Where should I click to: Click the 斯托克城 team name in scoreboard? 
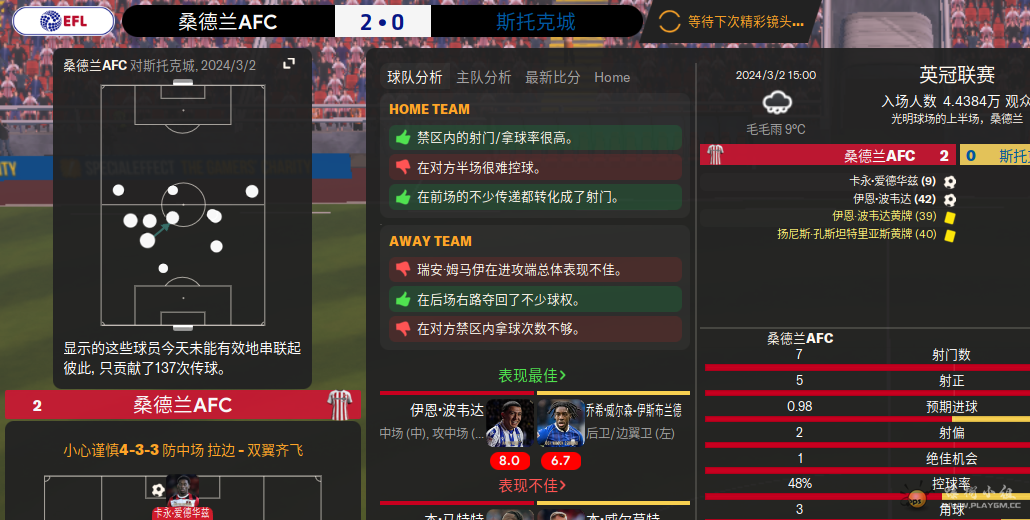[535, 22]
